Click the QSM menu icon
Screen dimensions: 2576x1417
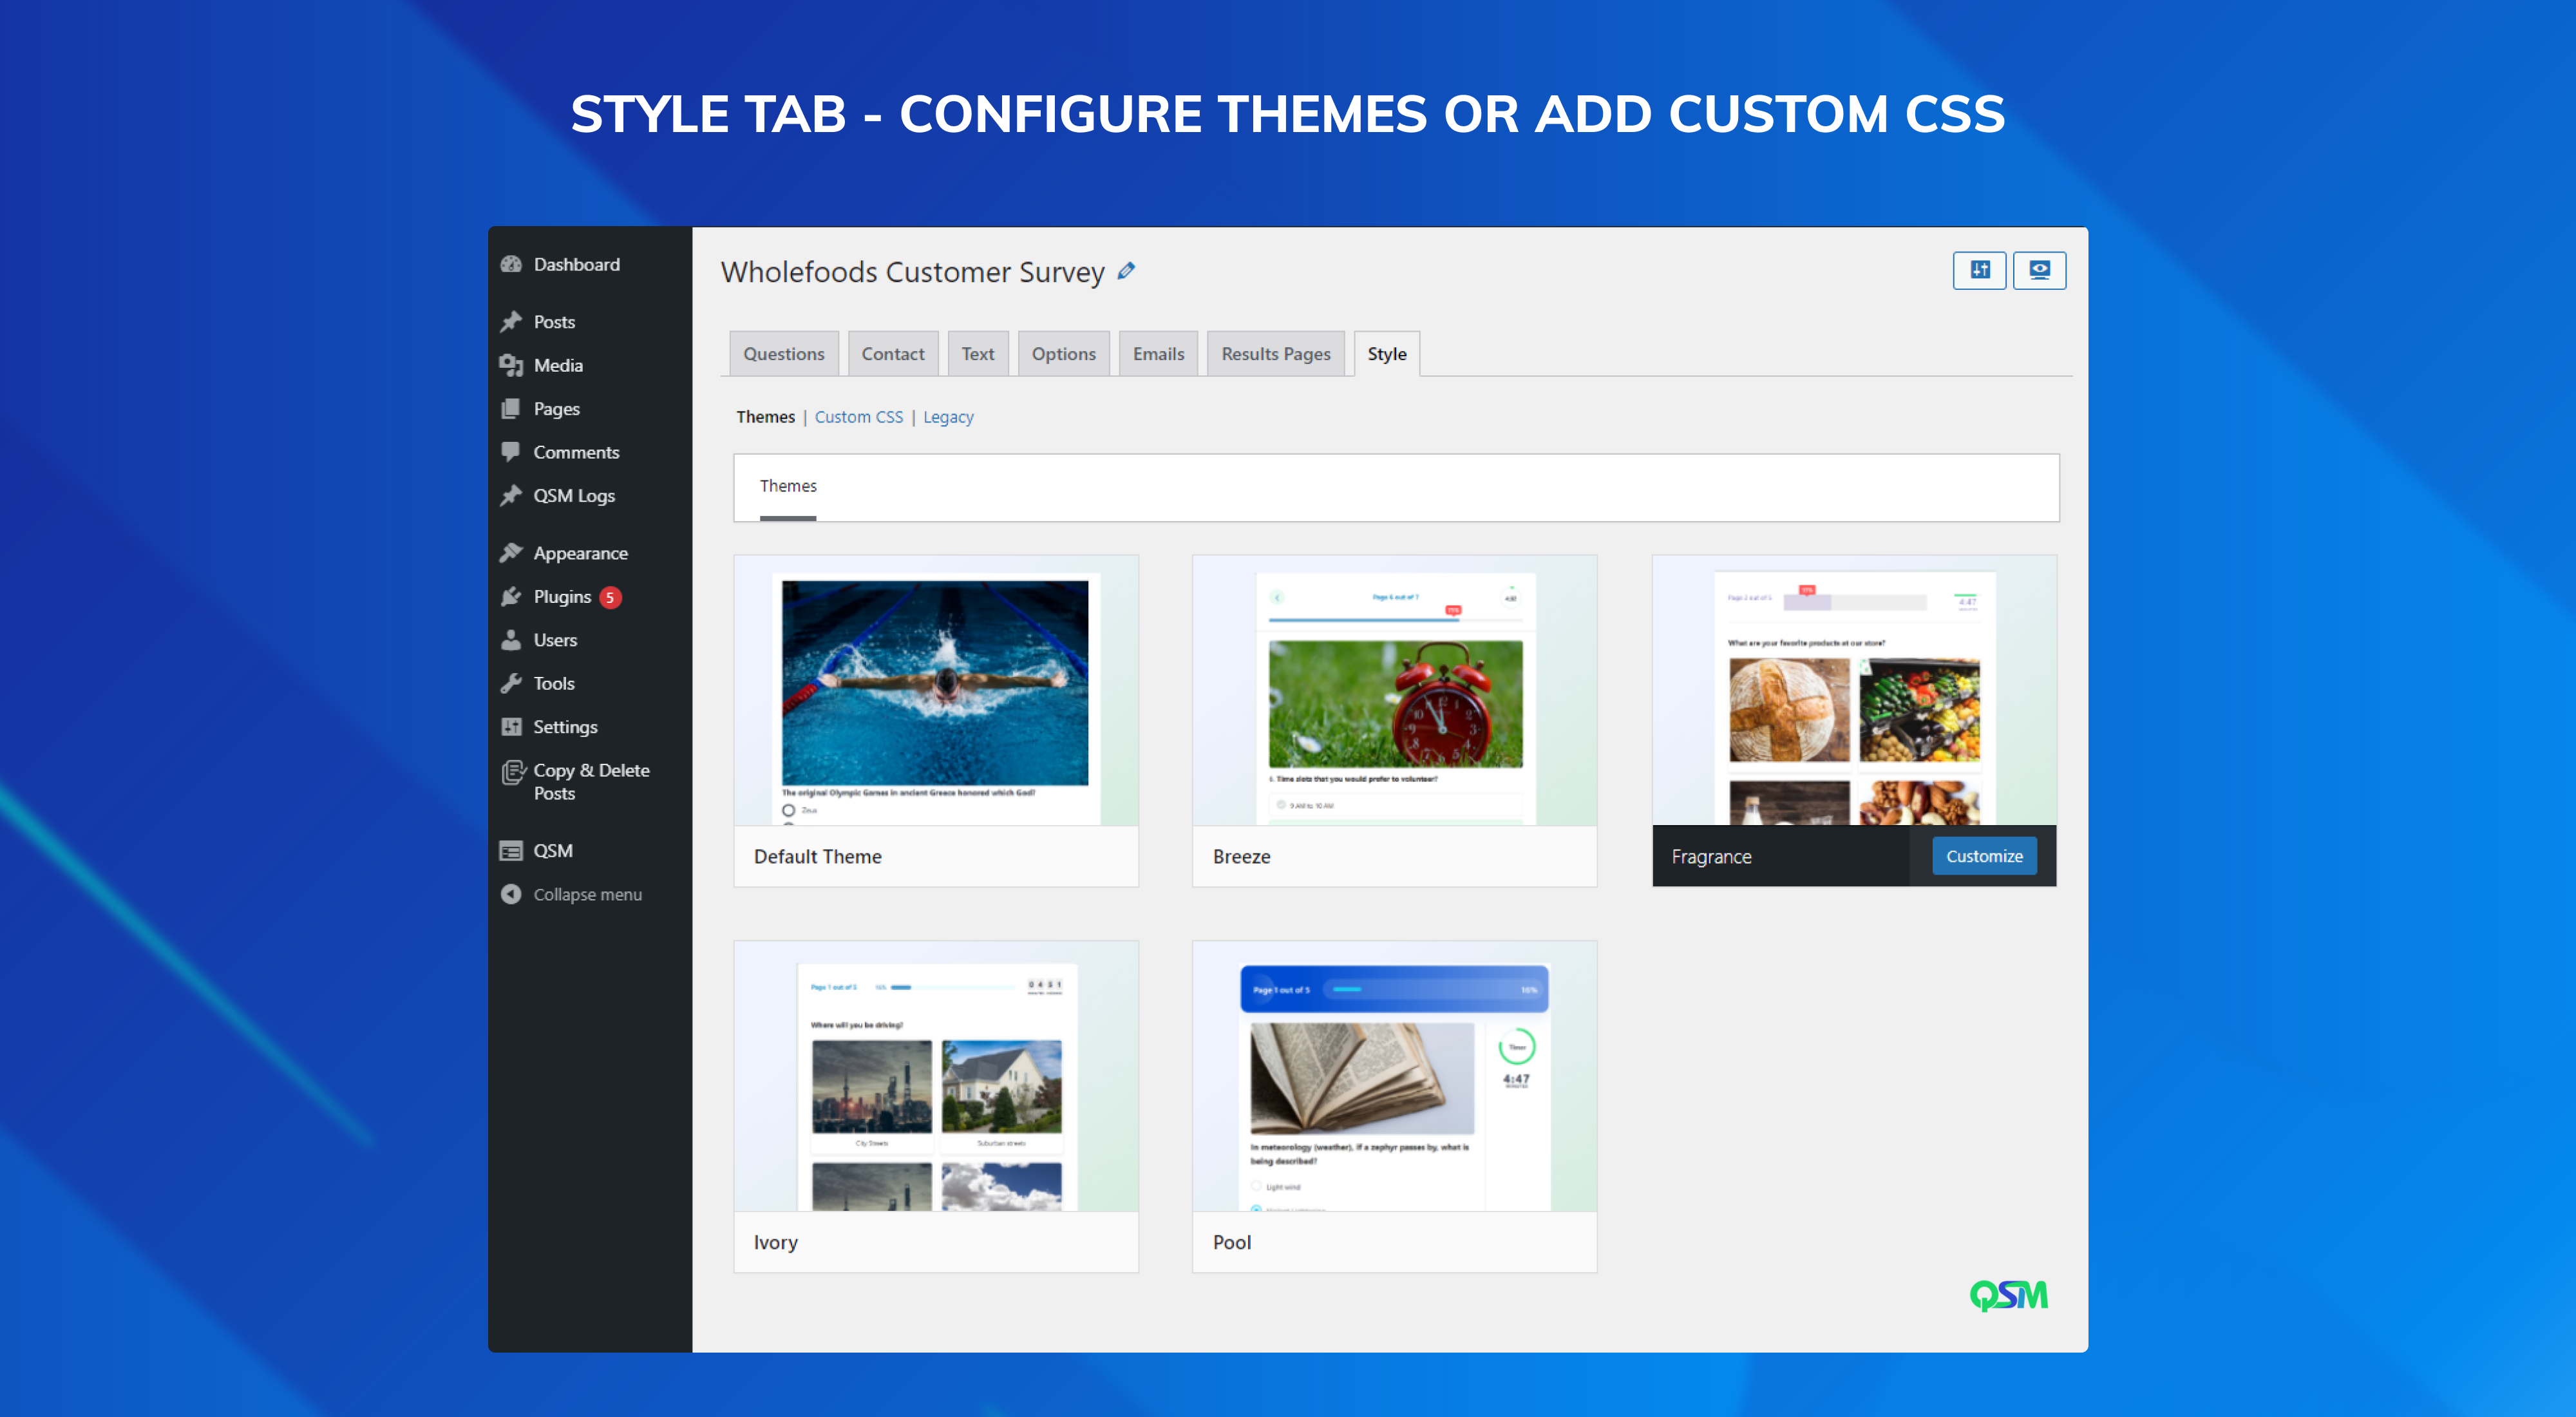pyautogui.click(x=511, y=850)
